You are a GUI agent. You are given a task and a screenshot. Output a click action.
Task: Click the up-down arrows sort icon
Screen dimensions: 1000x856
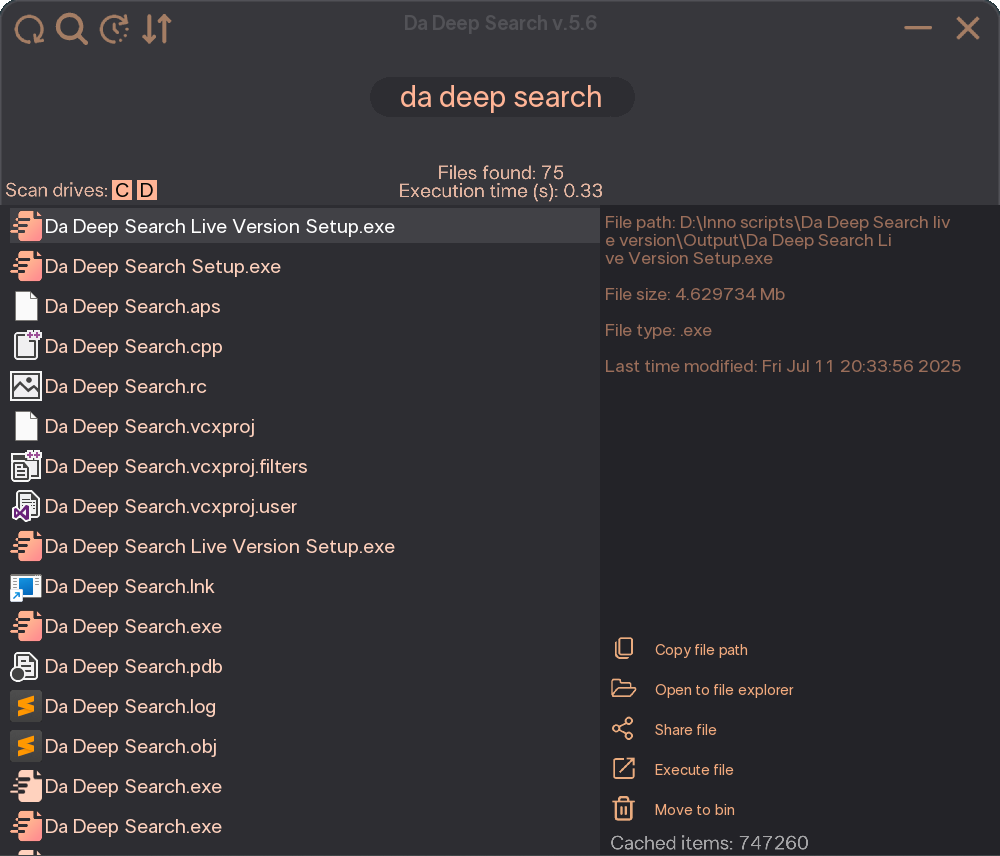[157, 29]
